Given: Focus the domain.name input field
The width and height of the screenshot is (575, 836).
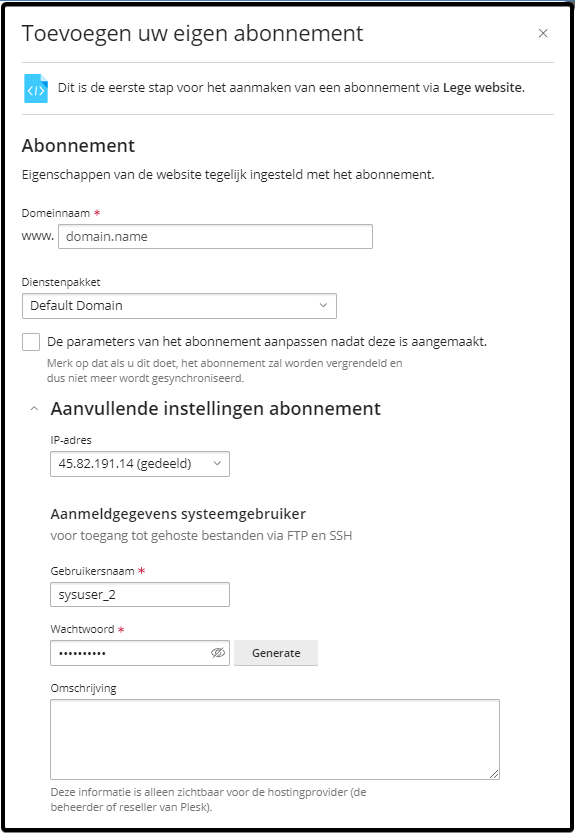Looking at the screenshot, I should (x=215, y=237).
